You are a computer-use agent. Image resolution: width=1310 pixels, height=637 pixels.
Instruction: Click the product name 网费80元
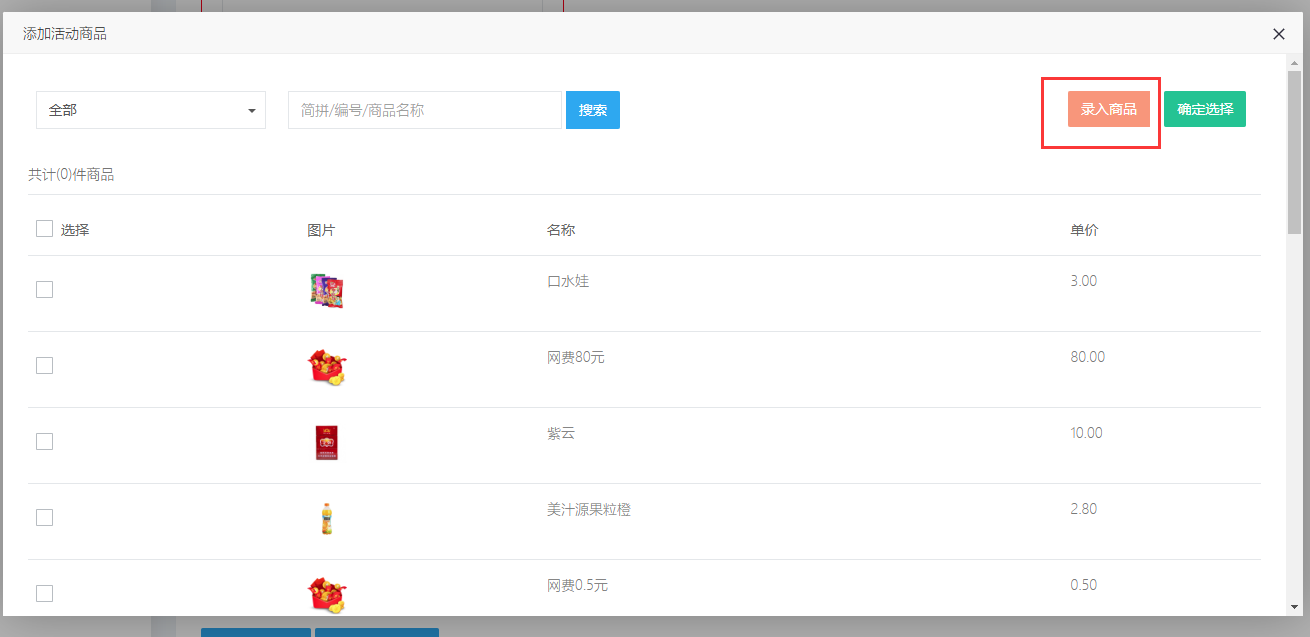pyautogui.click(x=576, y=357)
